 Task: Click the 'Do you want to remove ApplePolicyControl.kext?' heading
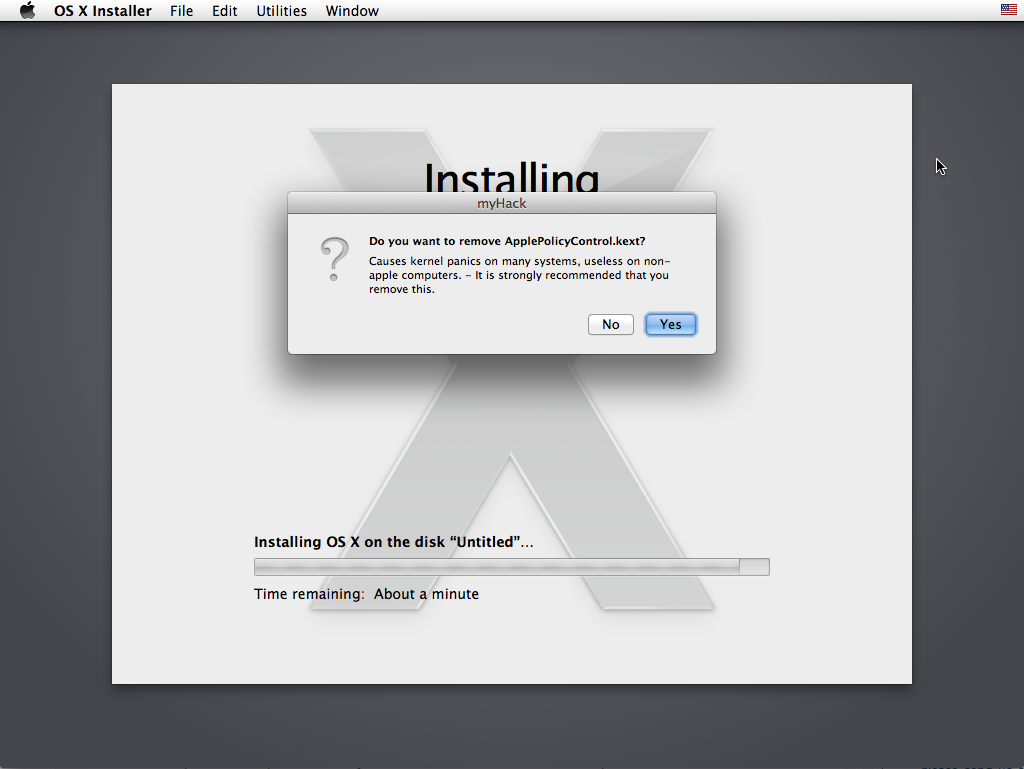(x=507, y=241)
